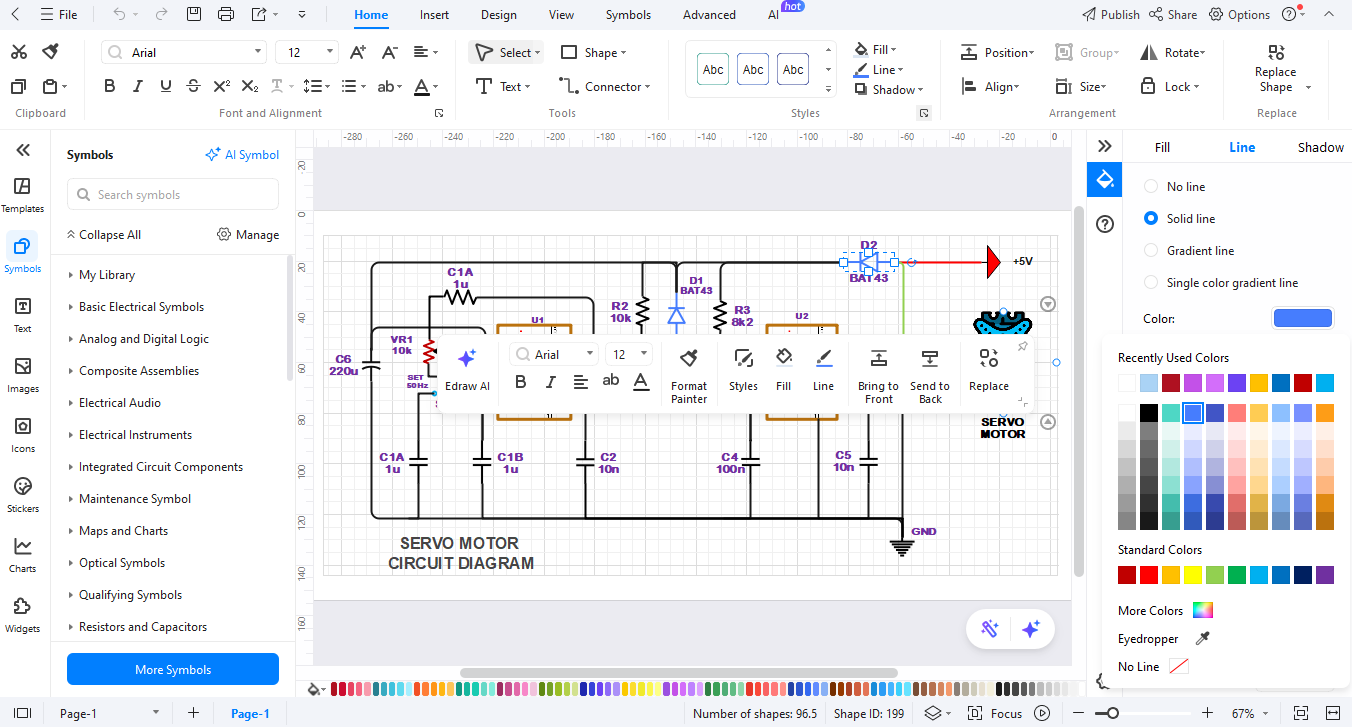This screenshot has width=1352, height=727.
Task: Apply Italic from the ribbon
Action: [138, 86]
